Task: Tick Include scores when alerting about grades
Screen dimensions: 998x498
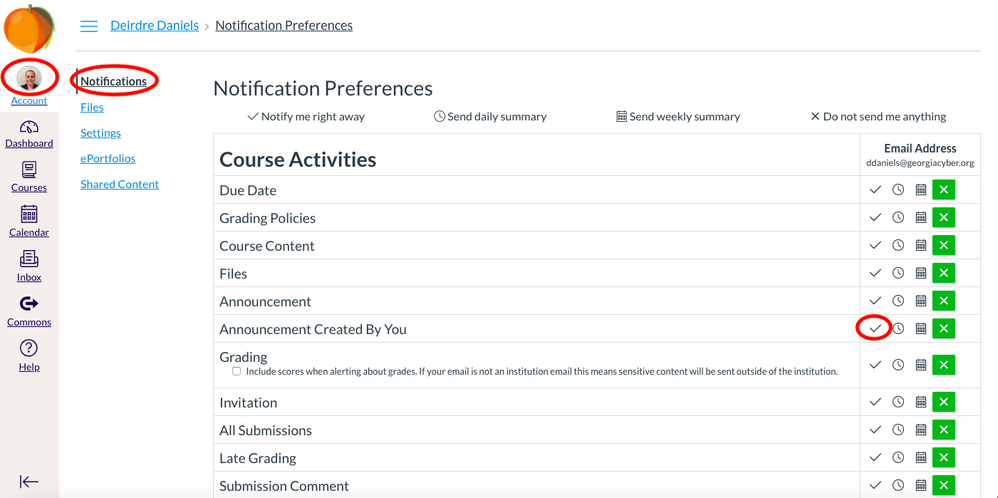Action: (x=236, y=371)
